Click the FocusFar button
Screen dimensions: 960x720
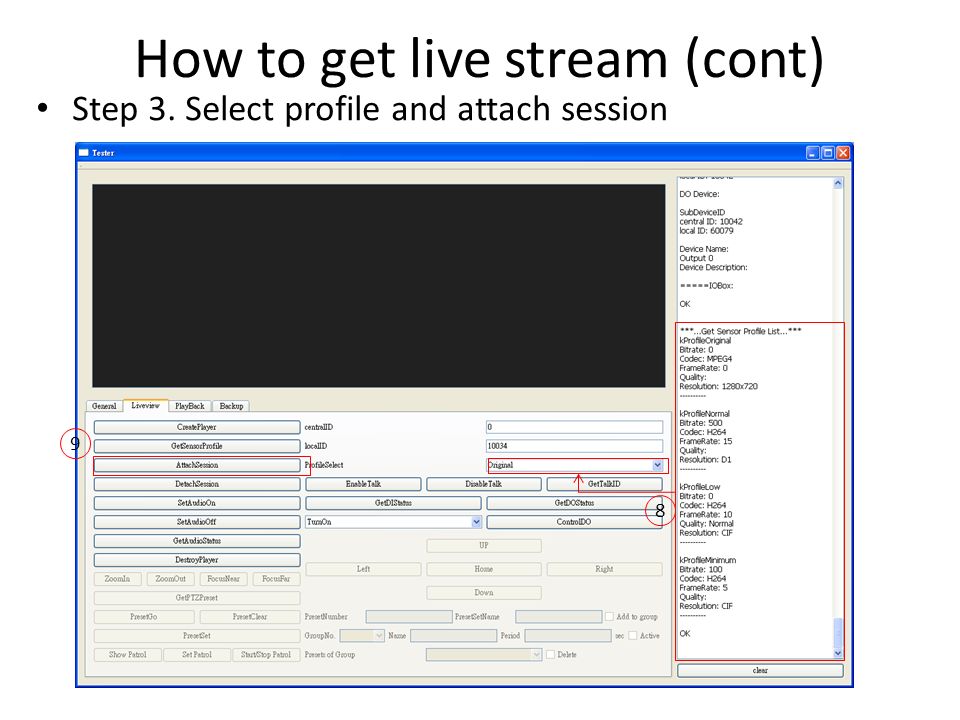(276, 579)
